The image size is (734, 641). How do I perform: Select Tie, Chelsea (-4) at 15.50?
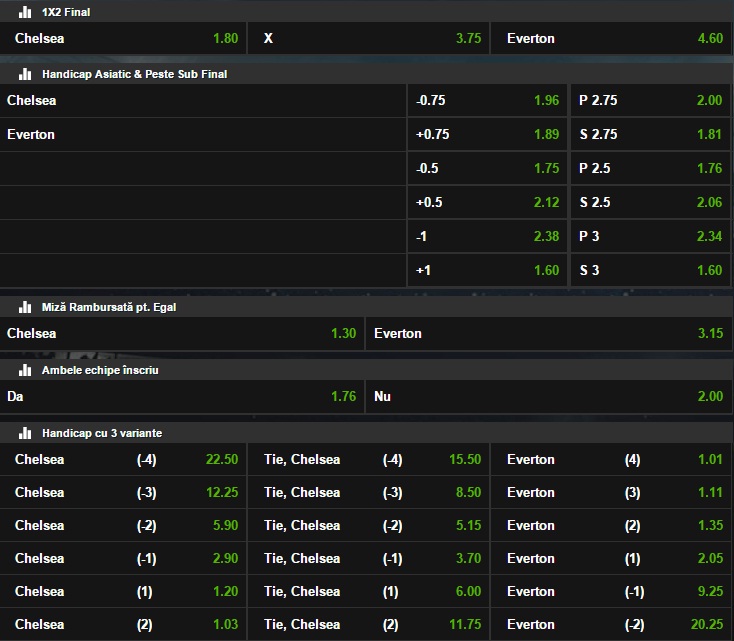click(368, 459)
